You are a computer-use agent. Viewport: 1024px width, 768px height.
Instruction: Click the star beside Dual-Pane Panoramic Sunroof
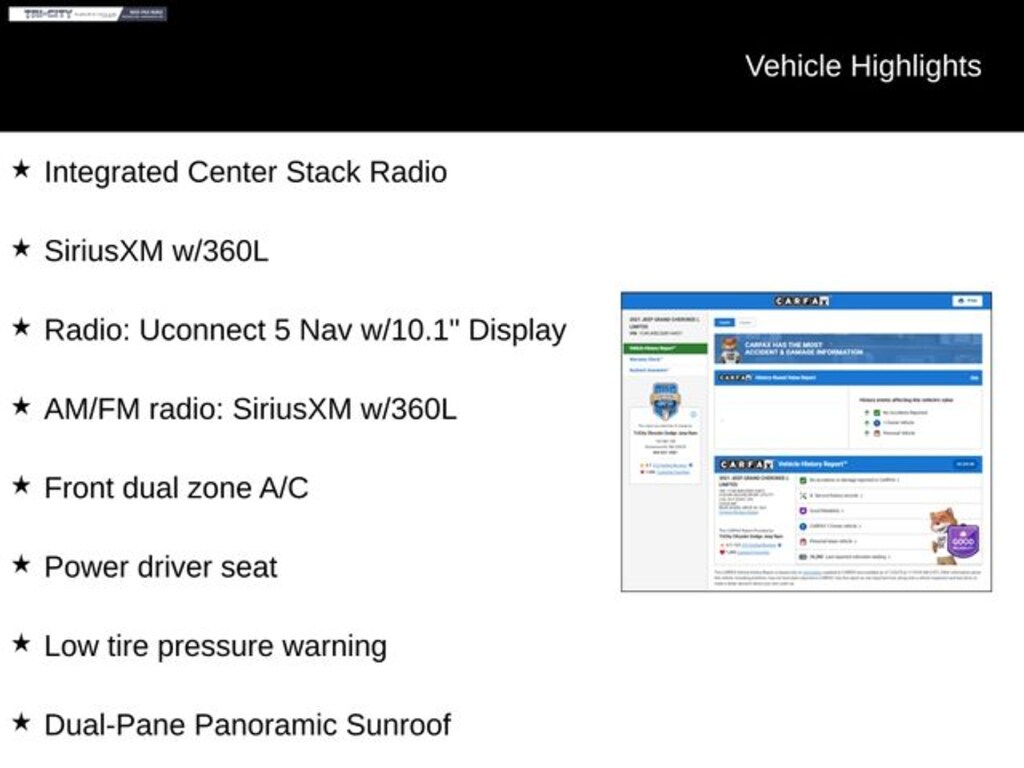[21, 722]
